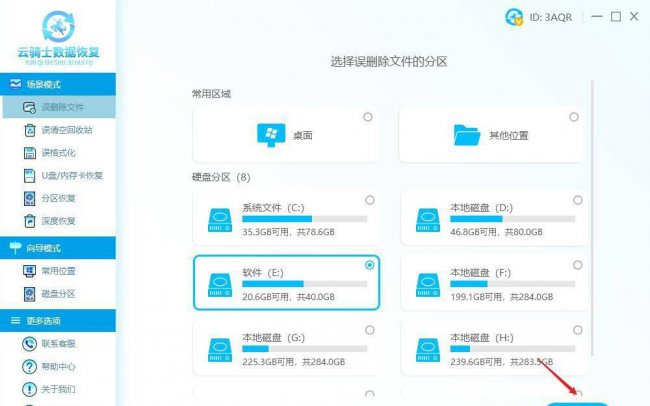Click the 云骑士数据恢复 logo
Image resolution: width=650 pixels, height=406 pixels.
[58, 38]
